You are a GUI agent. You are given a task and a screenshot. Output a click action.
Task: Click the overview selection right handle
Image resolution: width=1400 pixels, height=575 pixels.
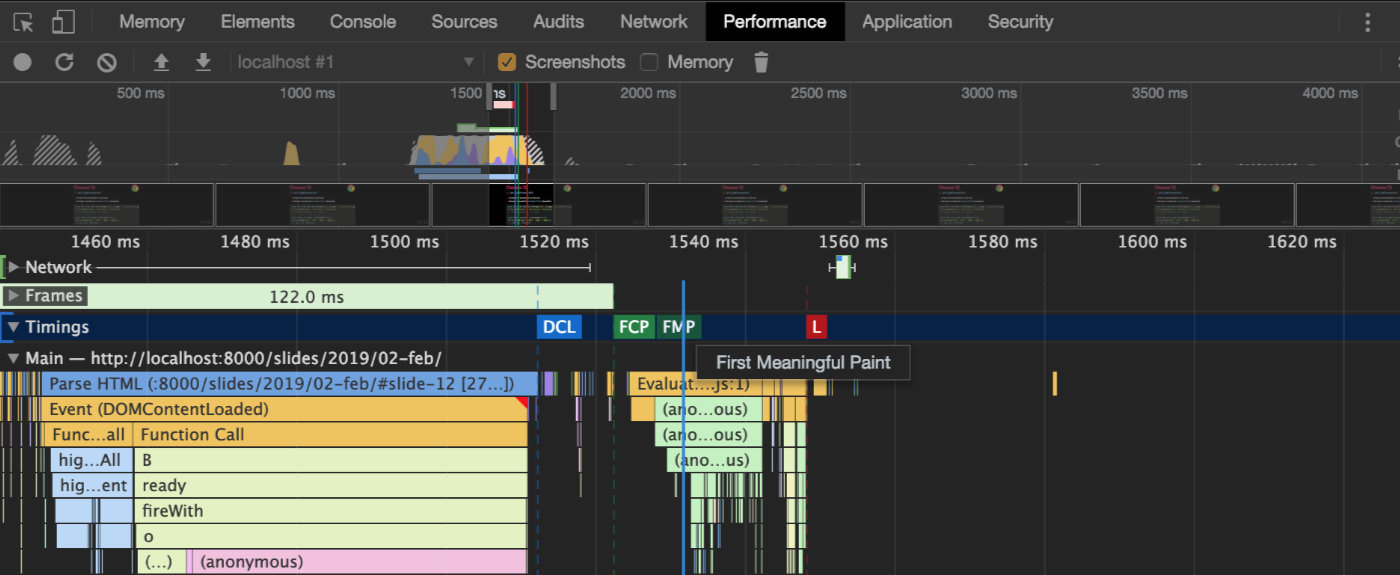click(553, 96)
